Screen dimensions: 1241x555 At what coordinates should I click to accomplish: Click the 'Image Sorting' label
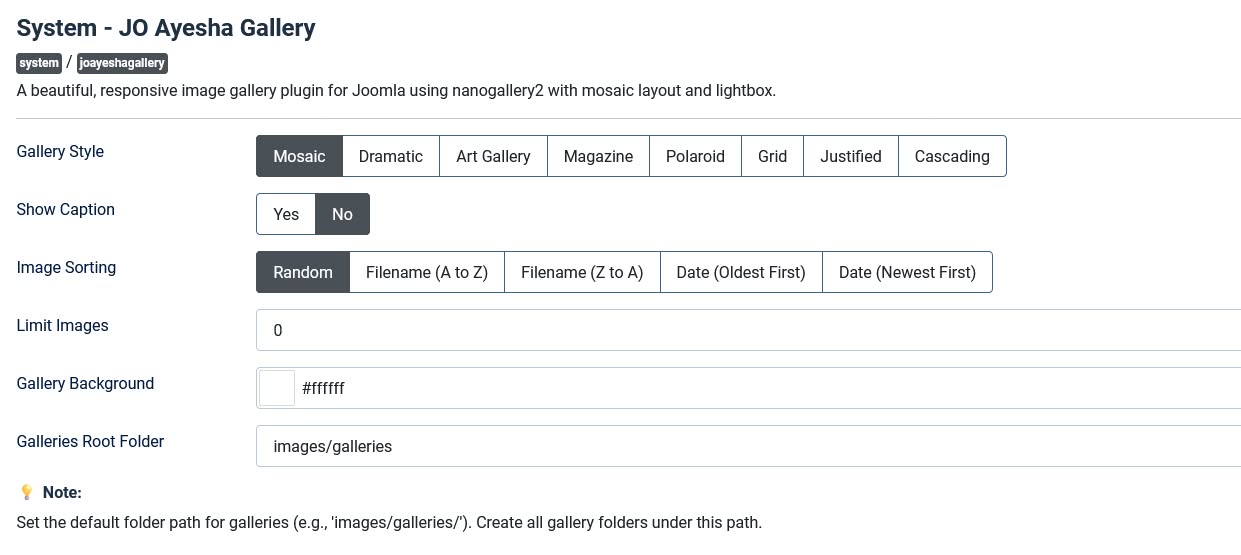click(66, 268)
